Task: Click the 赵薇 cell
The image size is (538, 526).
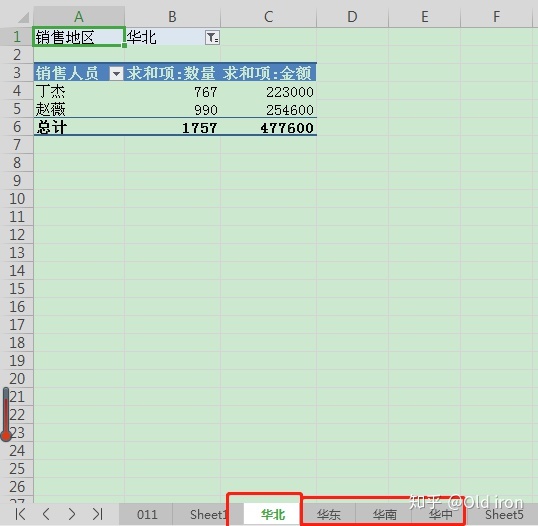Action: 79,109
